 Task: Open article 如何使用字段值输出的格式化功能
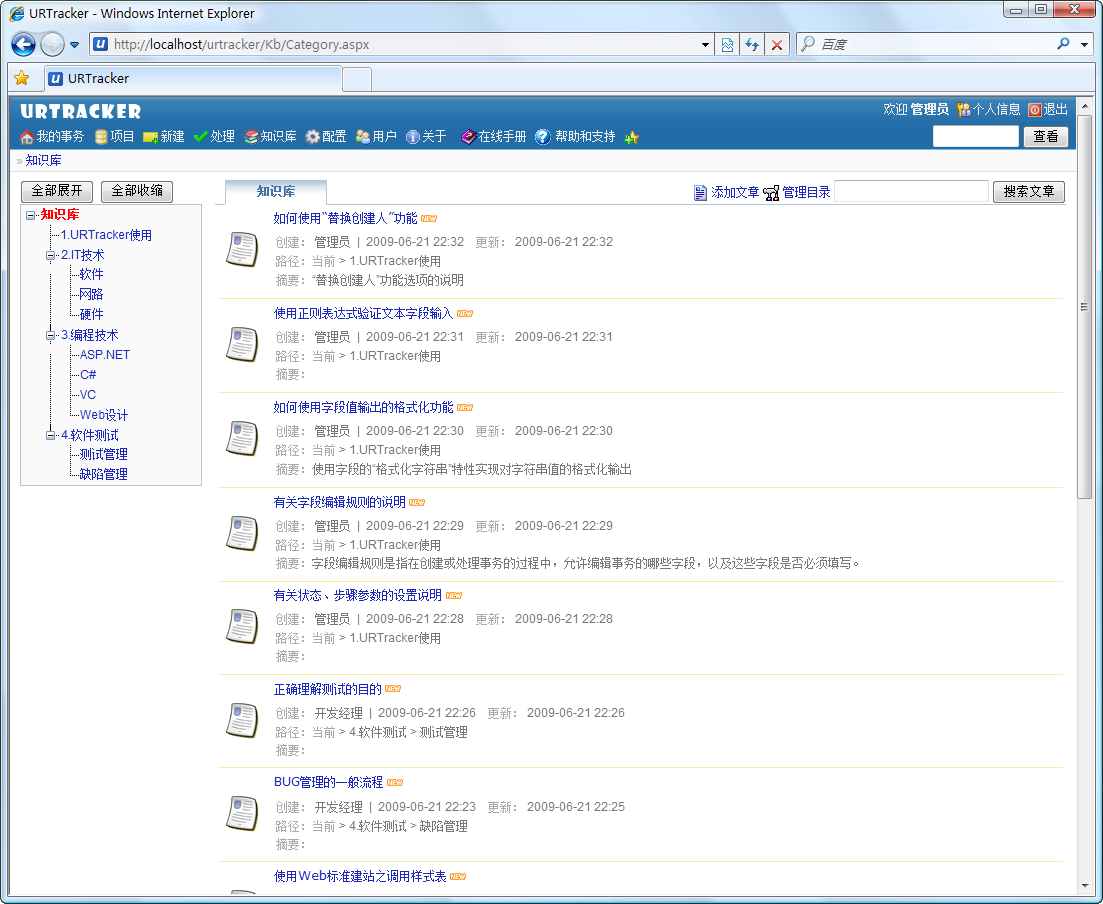tap(364, 407)
